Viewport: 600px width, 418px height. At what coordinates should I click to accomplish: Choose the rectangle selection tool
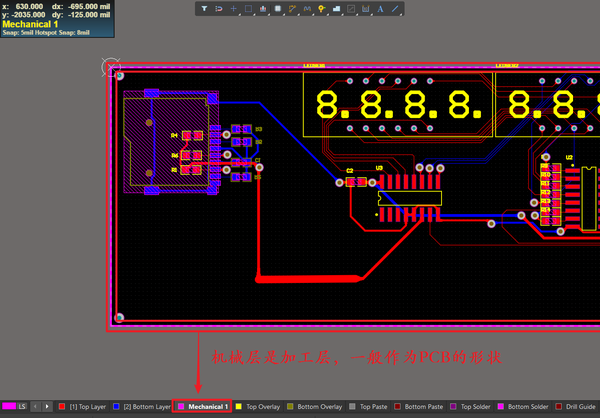click(x=248, y=9)
